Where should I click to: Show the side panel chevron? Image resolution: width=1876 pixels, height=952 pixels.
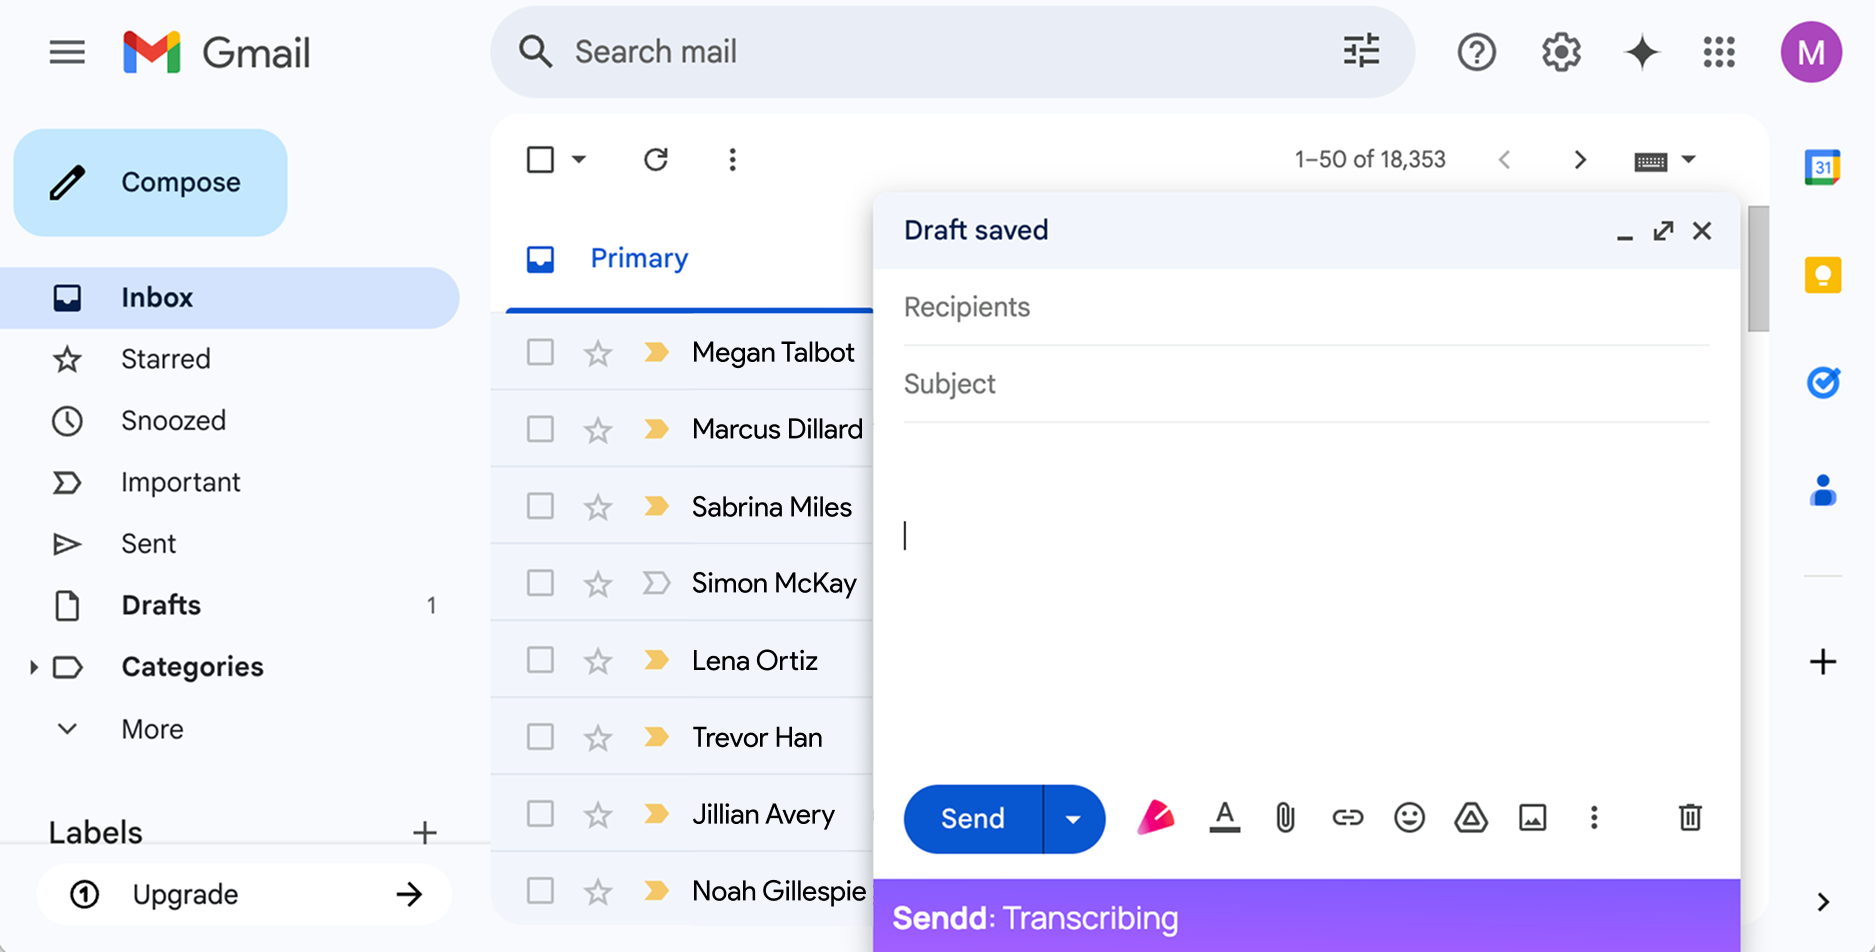coord(1823,902)
